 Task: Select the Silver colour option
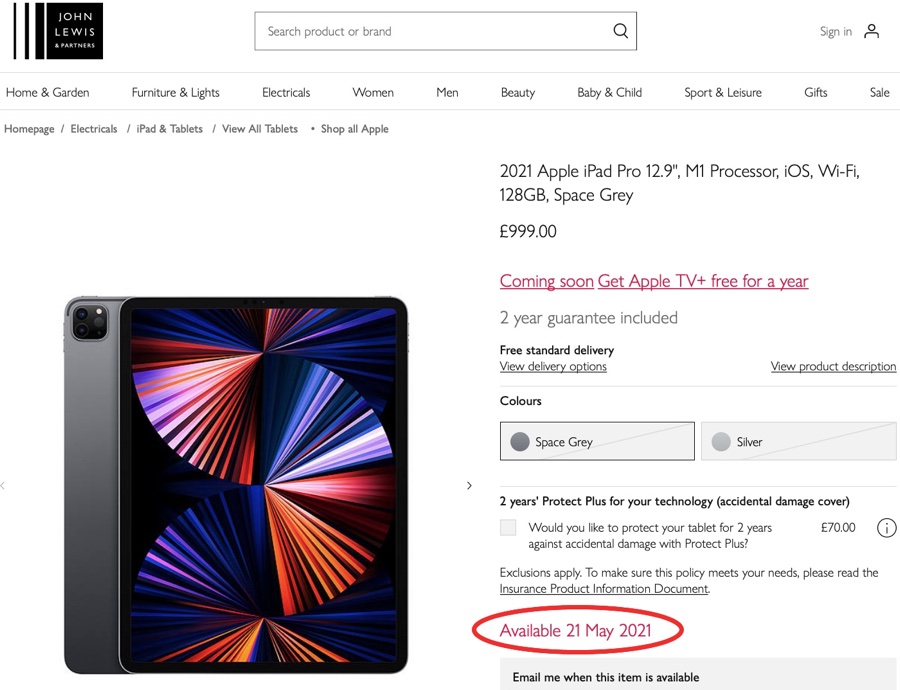[x=798, y=441]
